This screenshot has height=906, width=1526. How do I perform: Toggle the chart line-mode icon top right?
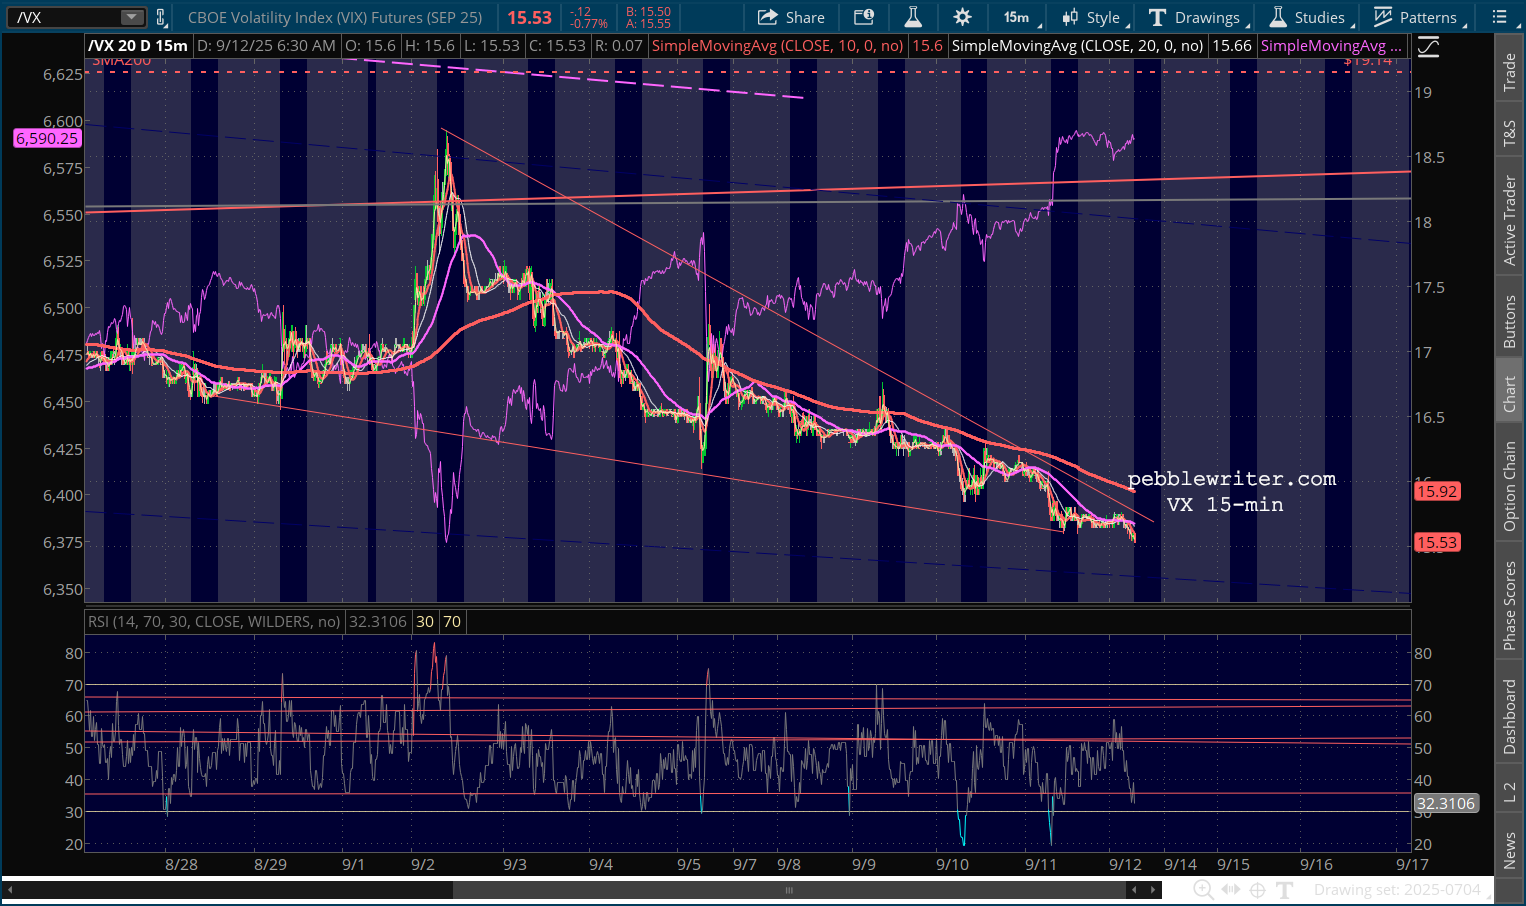(1428, 46)
